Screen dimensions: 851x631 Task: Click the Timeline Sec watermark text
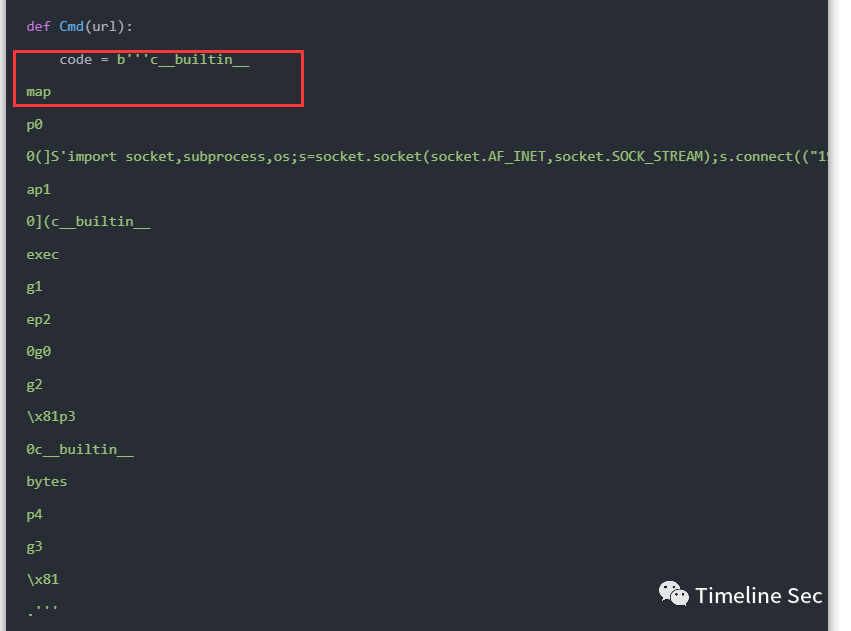758,595
